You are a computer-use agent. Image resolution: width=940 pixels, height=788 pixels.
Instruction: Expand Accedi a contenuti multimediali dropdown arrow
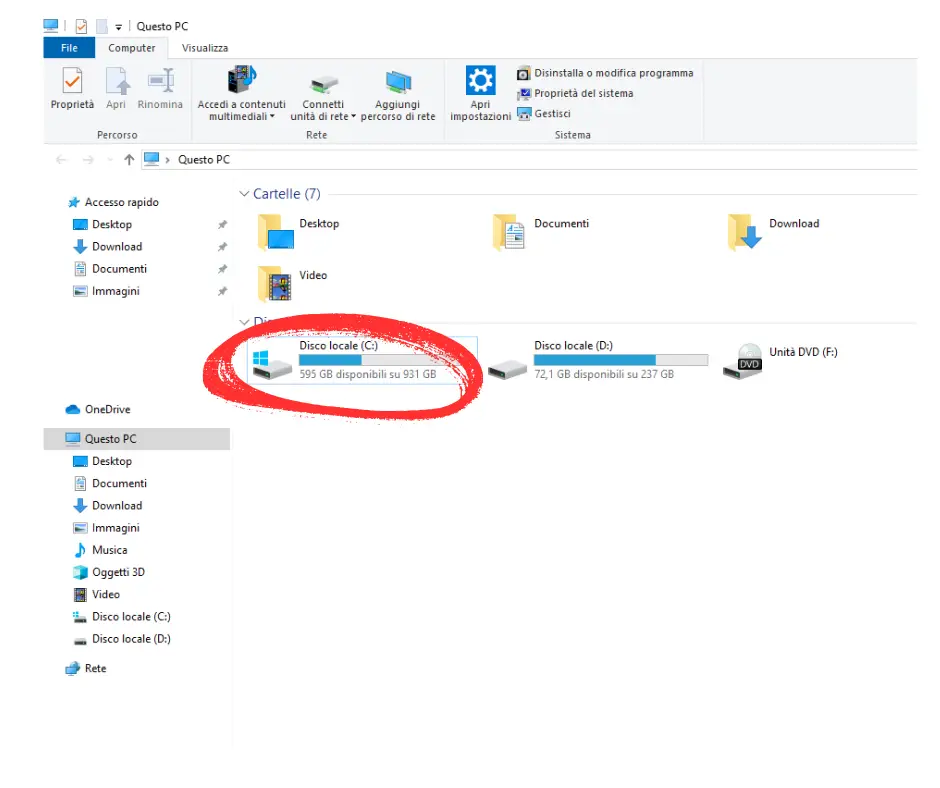[x=272, y=116]
